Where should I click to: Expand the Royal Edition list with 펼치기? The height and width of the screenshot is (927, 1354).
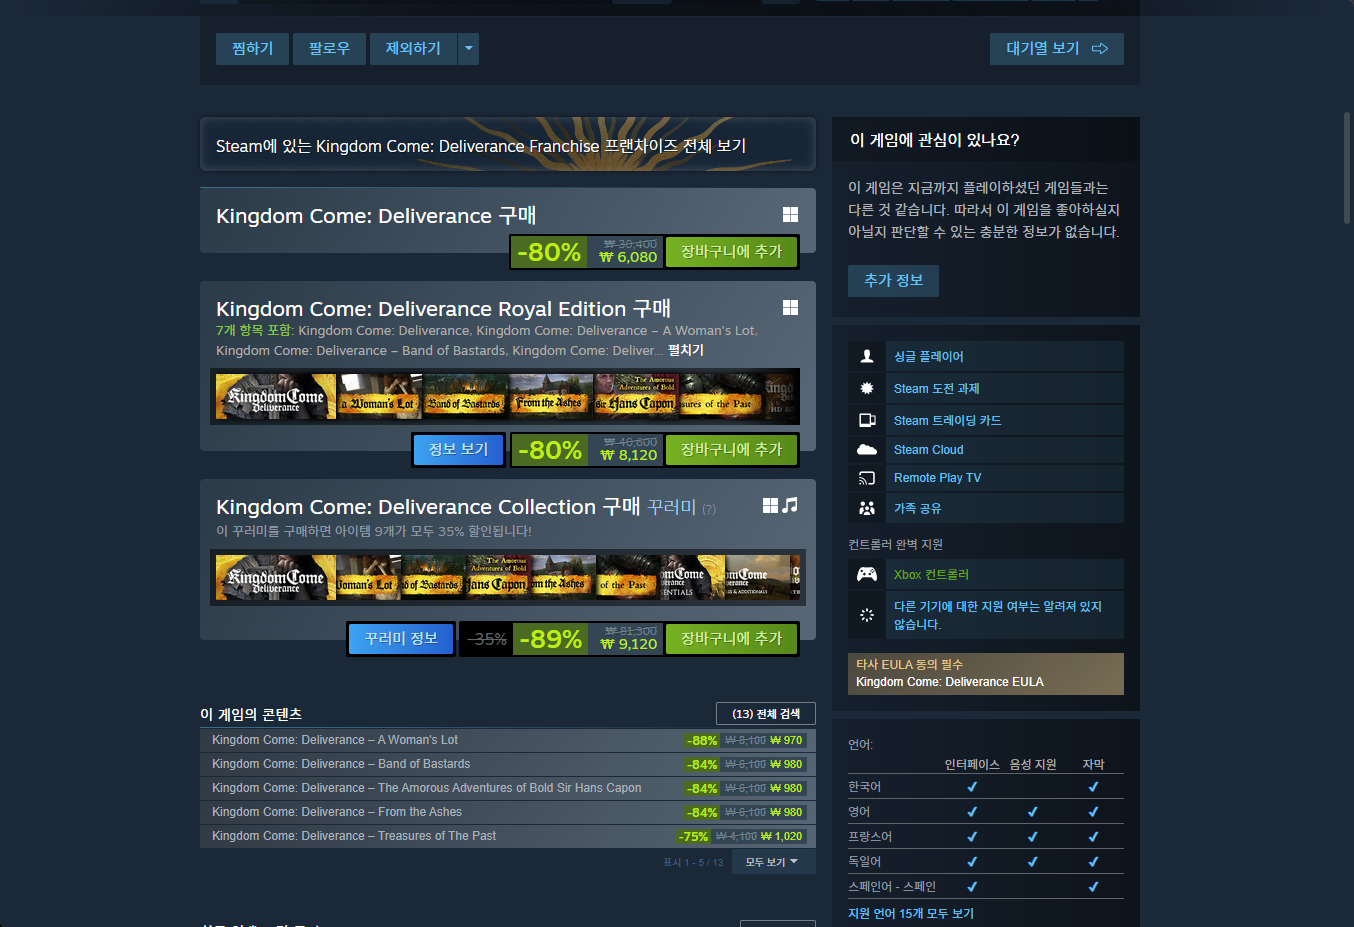pos(686,350)
